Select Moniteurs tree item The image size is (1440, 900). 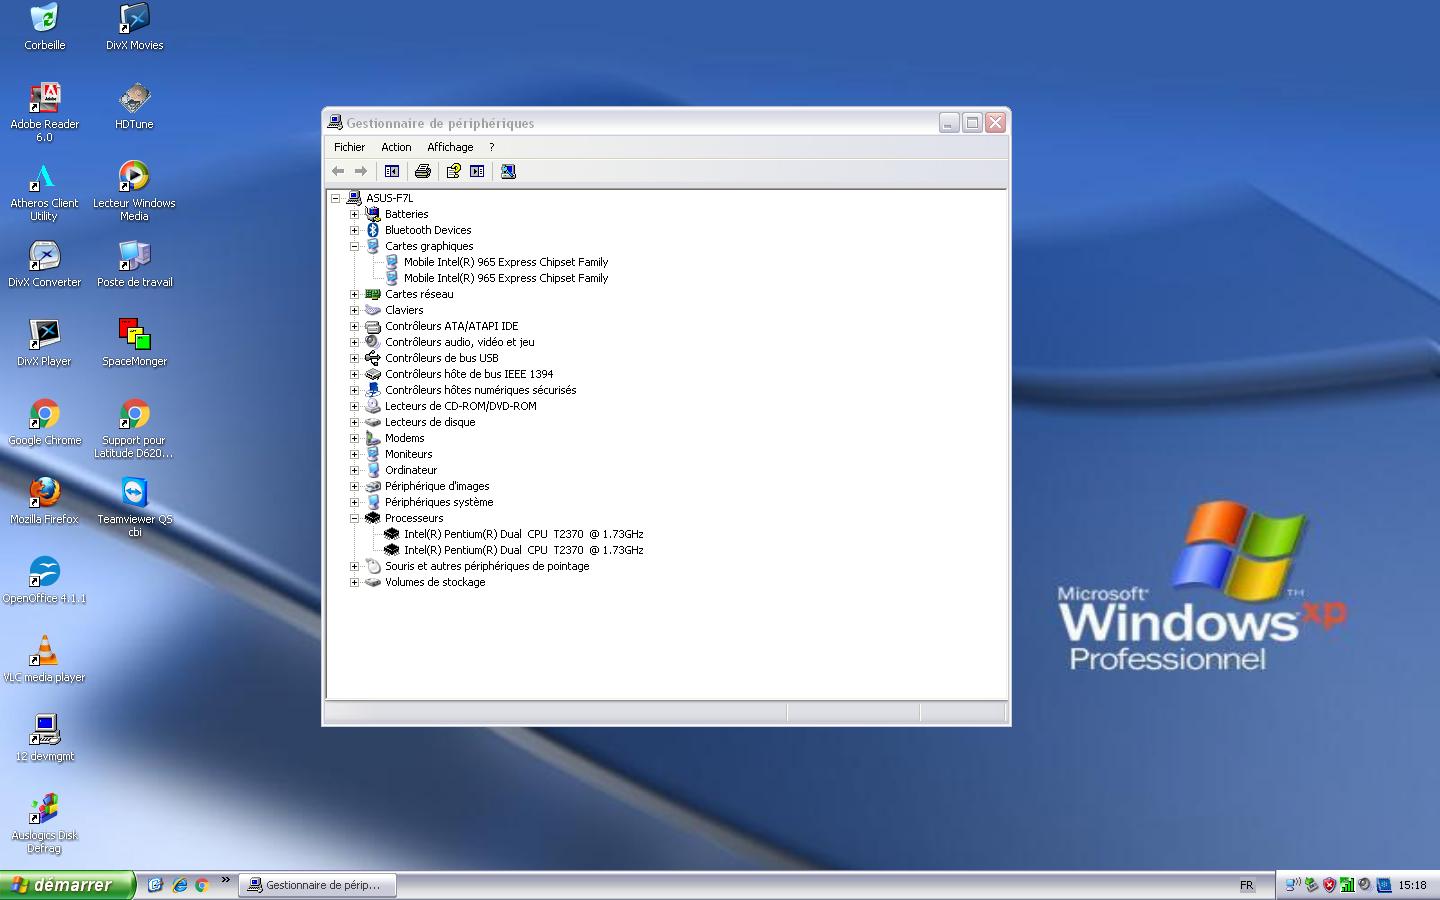408,454
